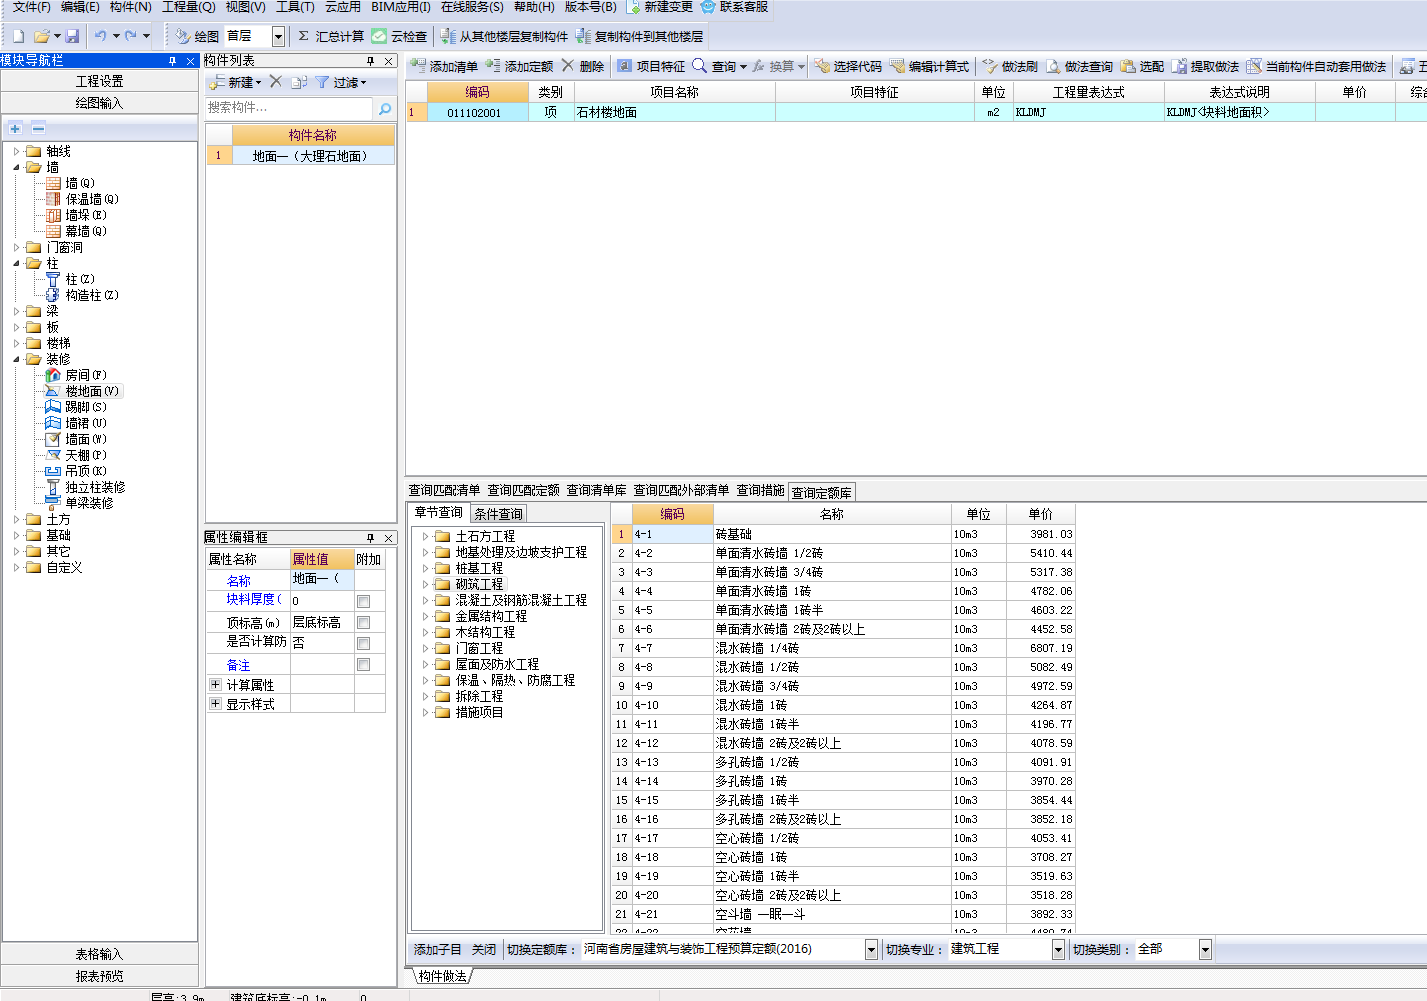The height and width of the screenshot is (1001, 1427).
Task: Click 提取做法 tool
Action: click(x=1205, y=66)
